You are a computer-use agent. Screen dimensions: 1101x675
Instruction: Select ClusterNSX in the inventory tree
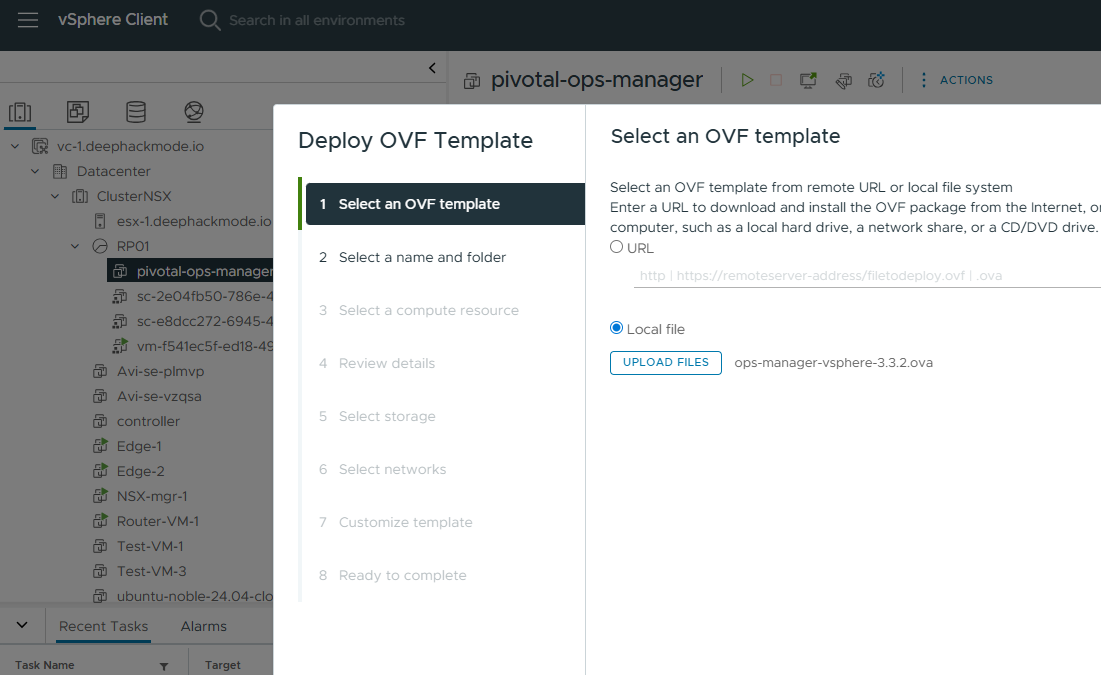[133, 196]
